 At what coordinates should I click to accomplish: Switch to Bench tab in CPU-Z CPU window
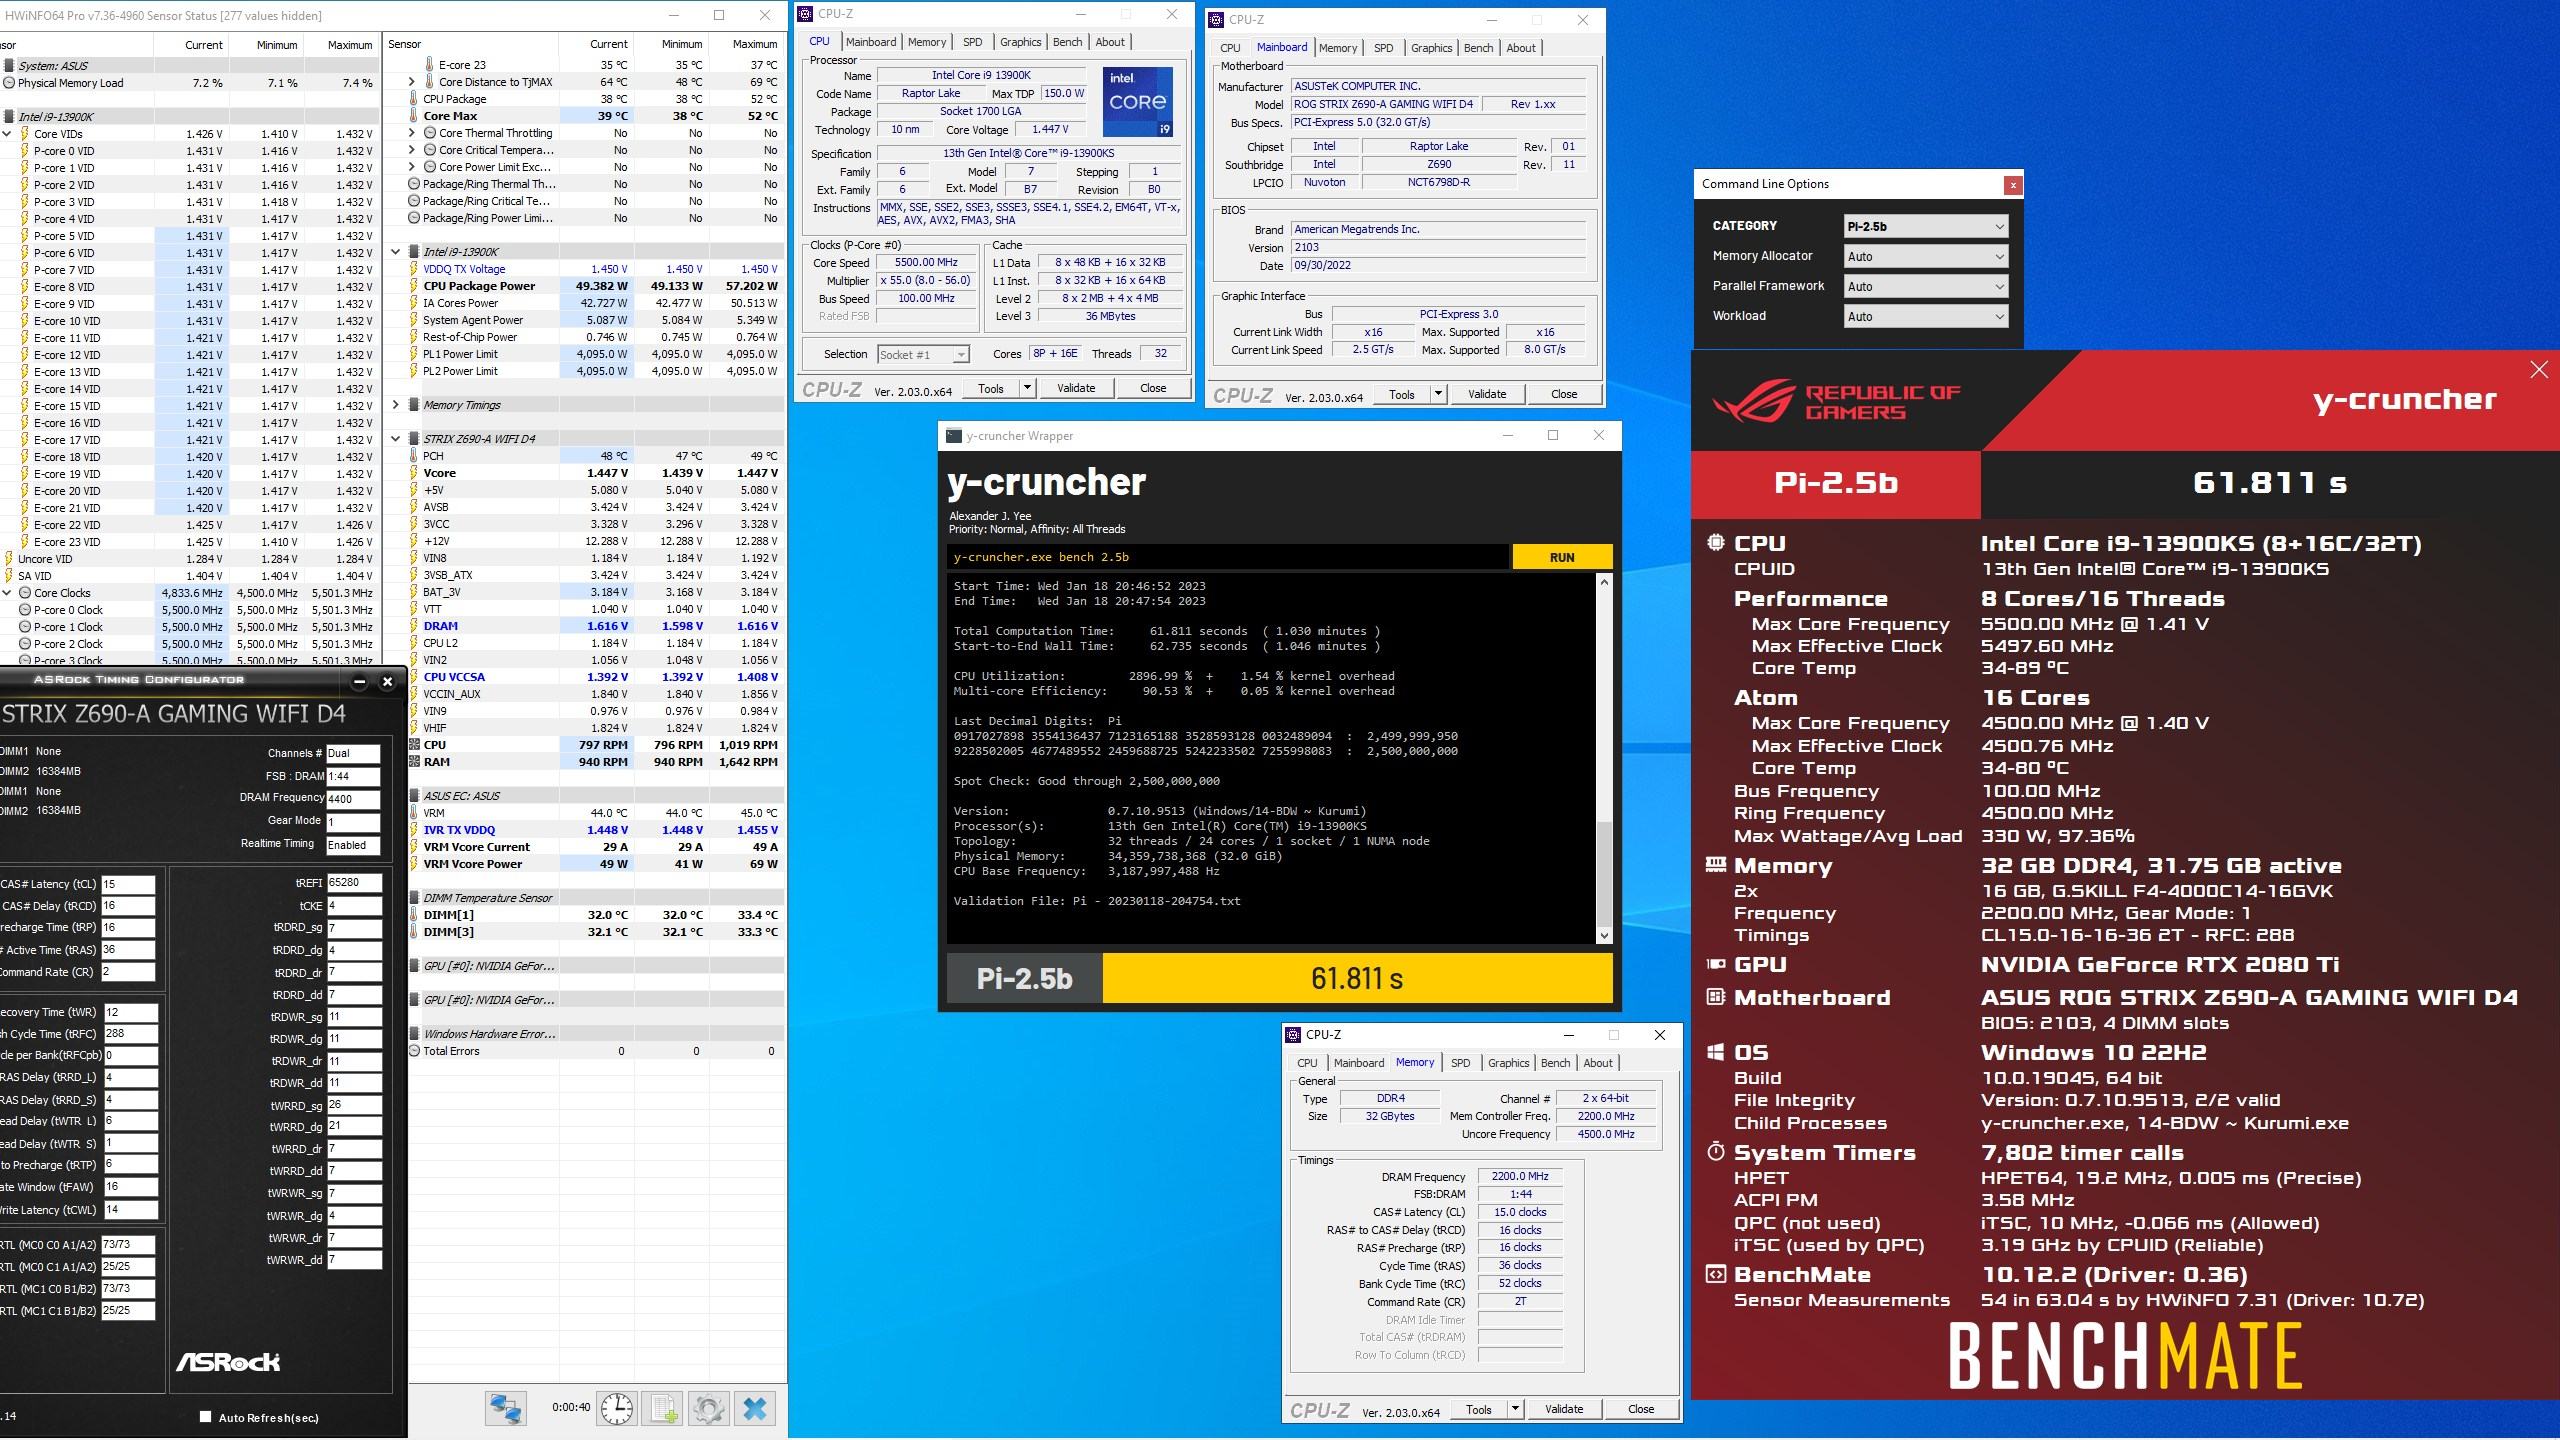[1067, 42]
